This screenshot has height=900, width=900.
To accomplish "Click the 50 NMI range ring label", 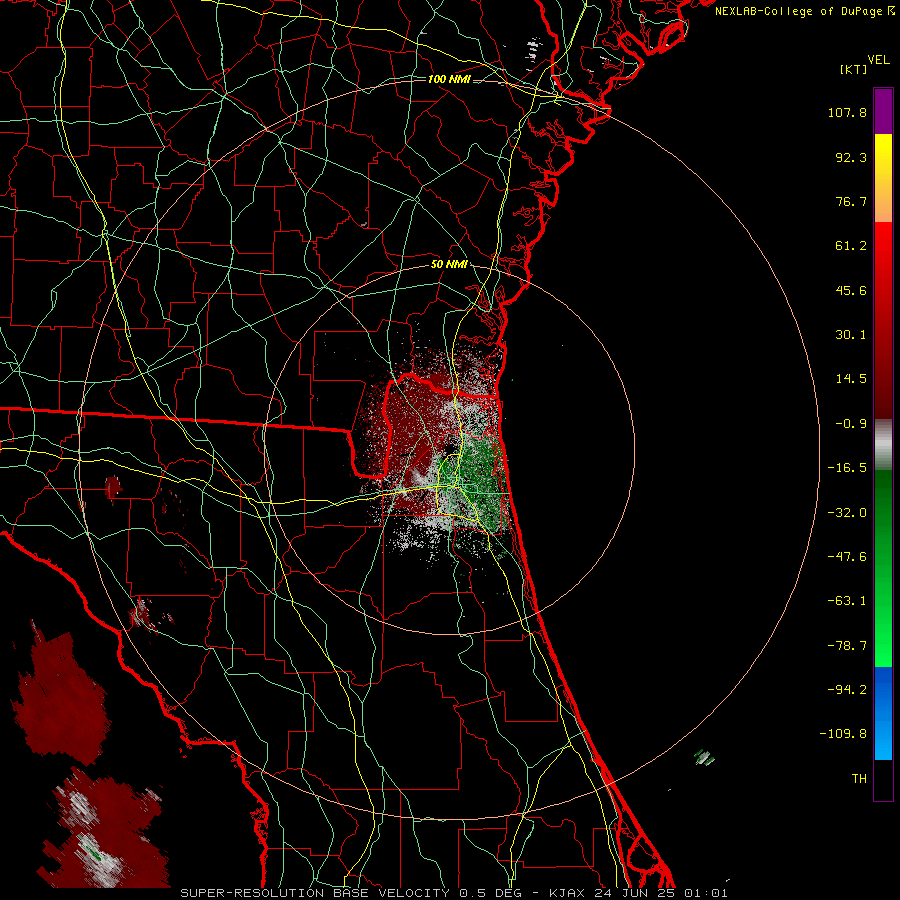I will tap(449, 264).
